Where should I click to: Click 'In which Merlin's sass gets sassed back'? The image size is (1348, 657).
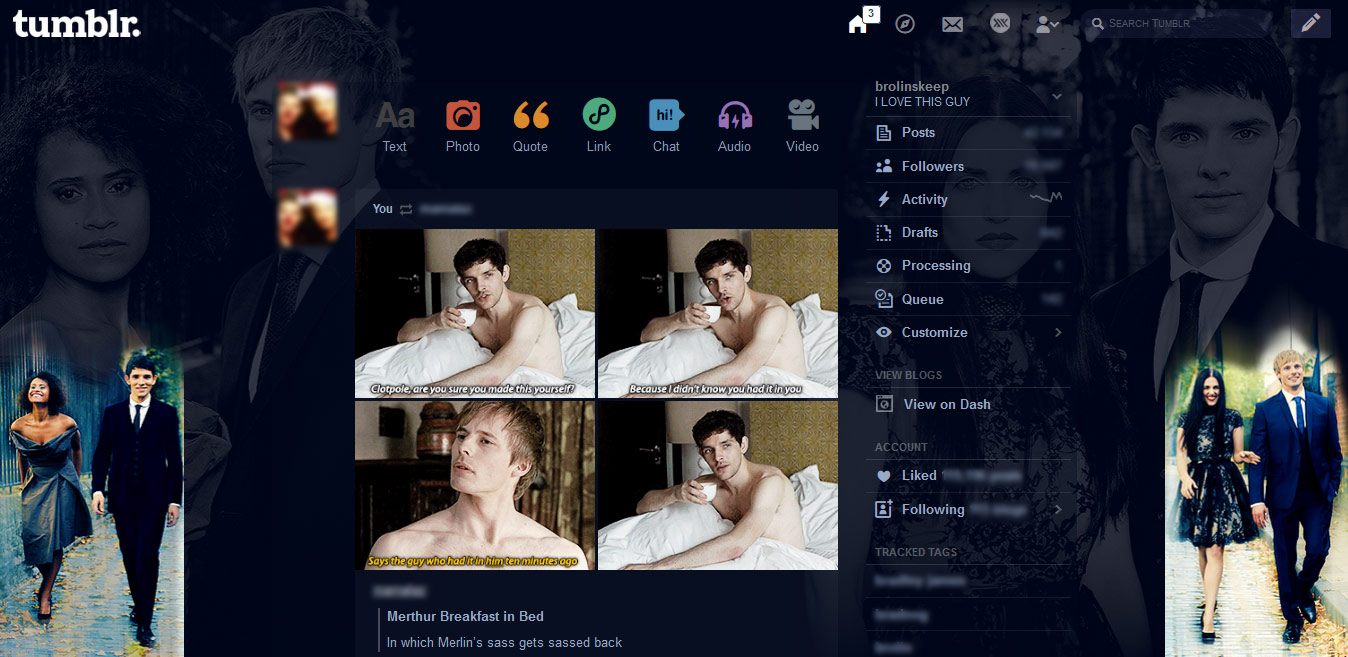504,642
